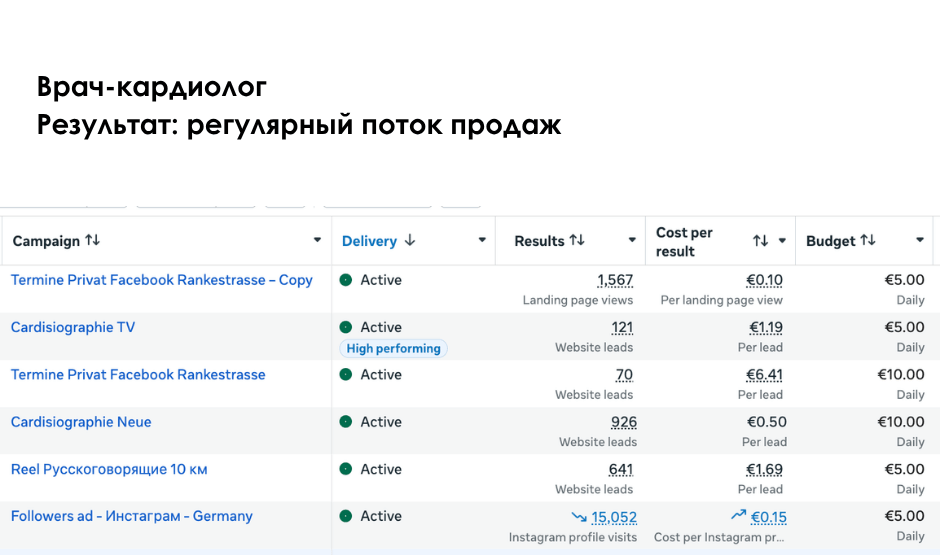Click the 641 website leads result
Image resolution: width=940 pixels, height=555 pixels.
pos(621,470)
